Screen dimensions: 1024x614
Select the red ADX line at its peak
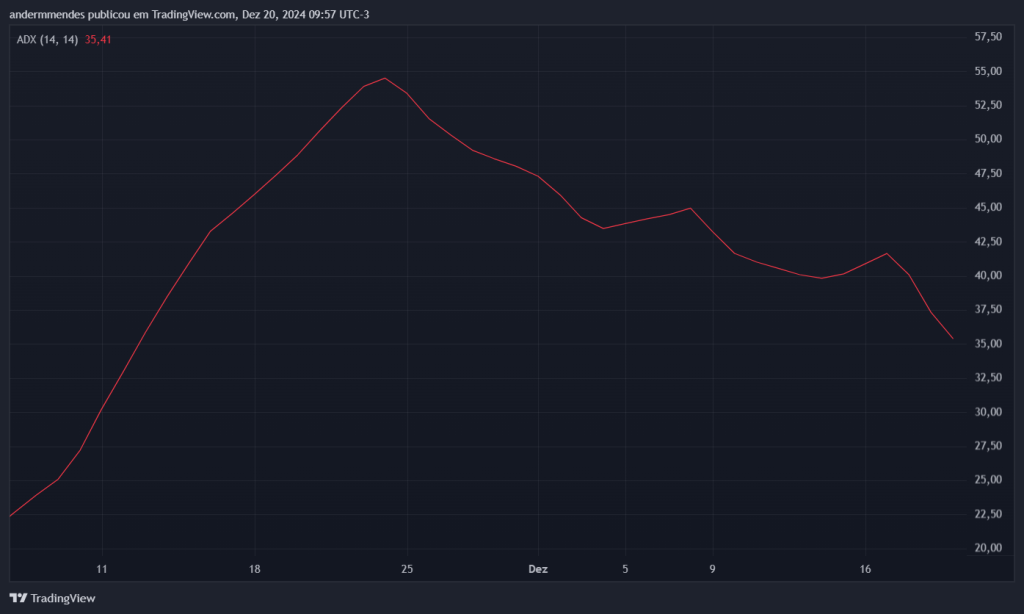384,78
